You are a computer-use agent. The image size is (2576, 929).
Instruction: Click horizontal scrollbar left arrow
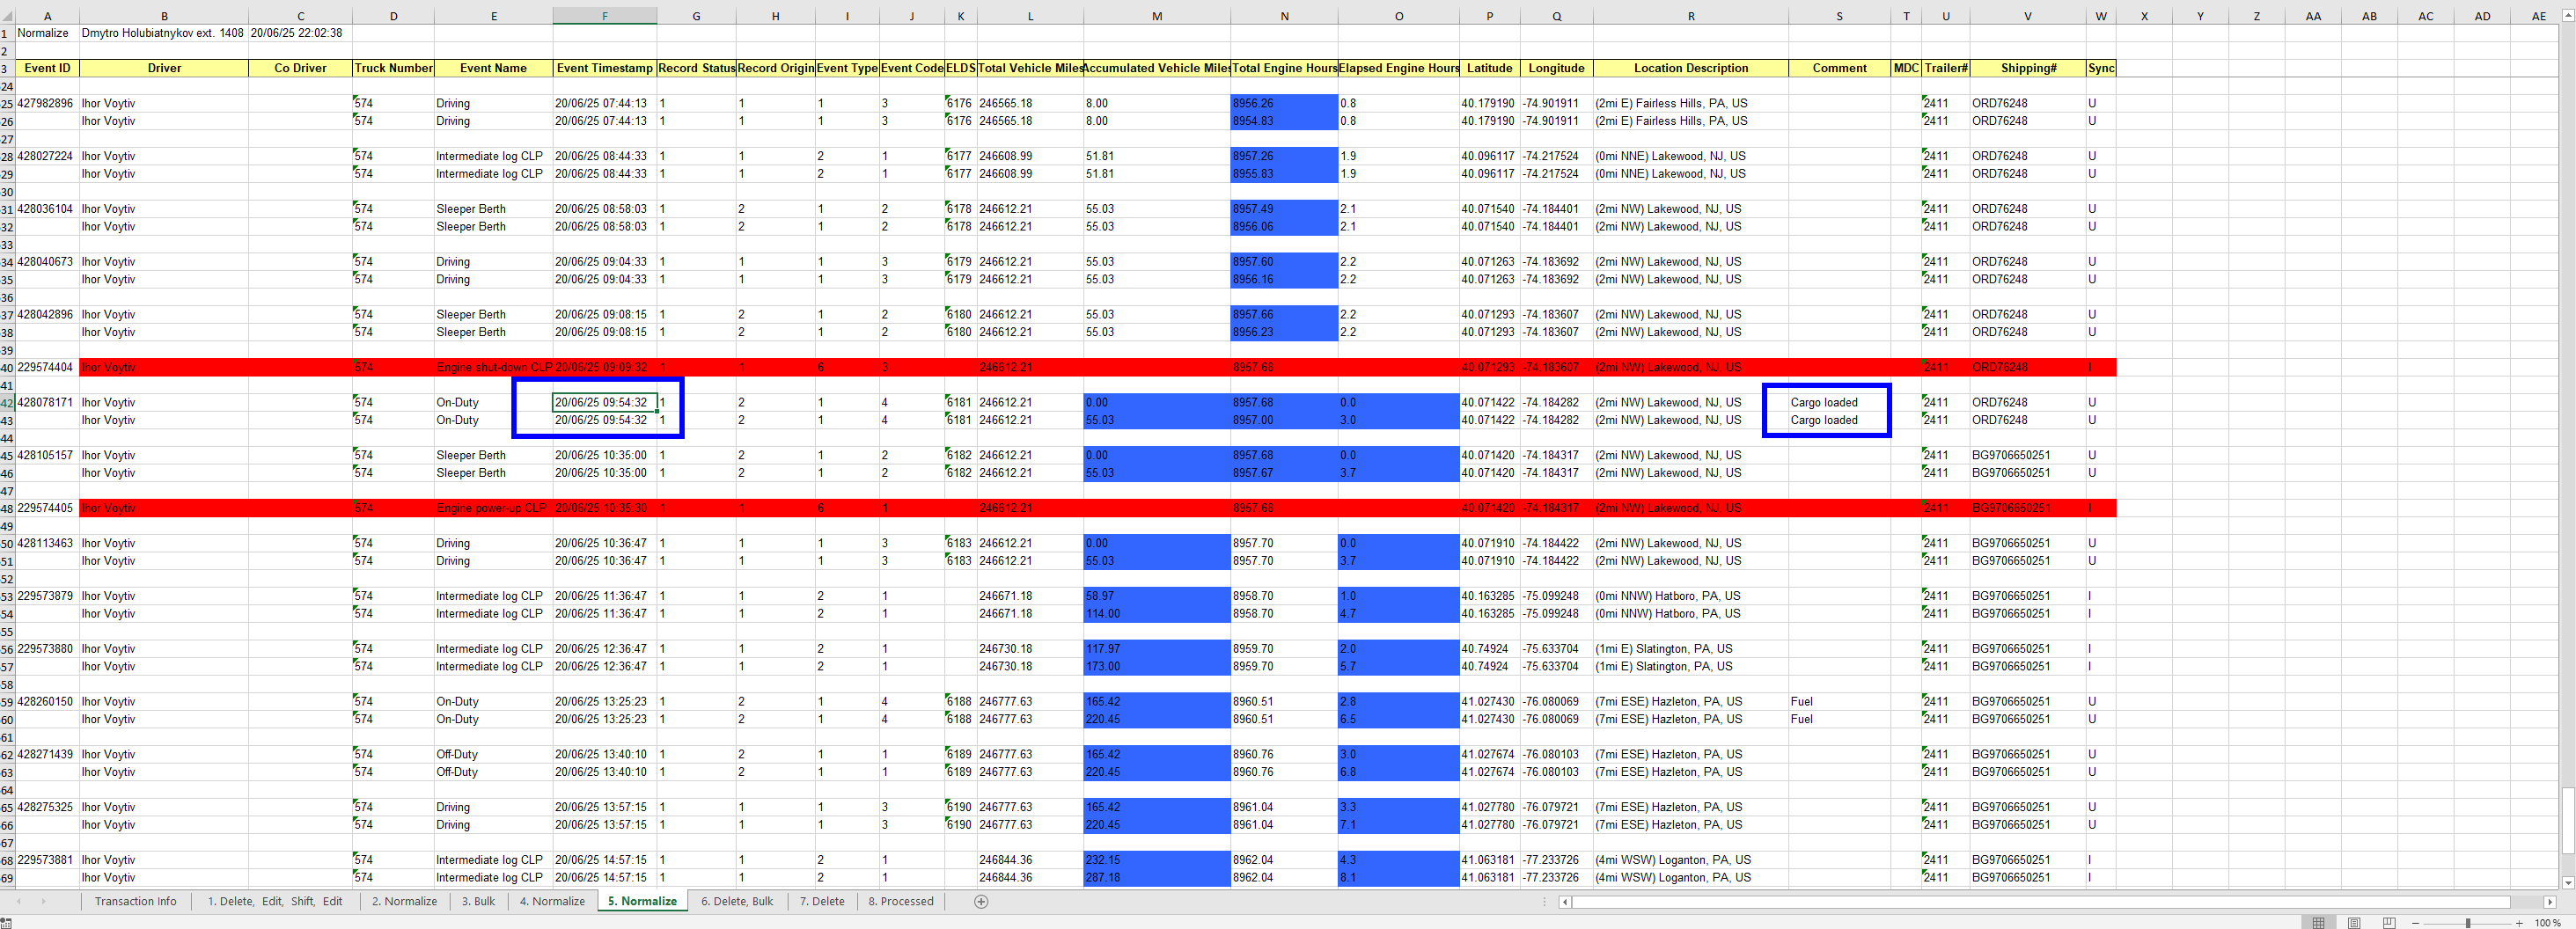point(1566,902)
